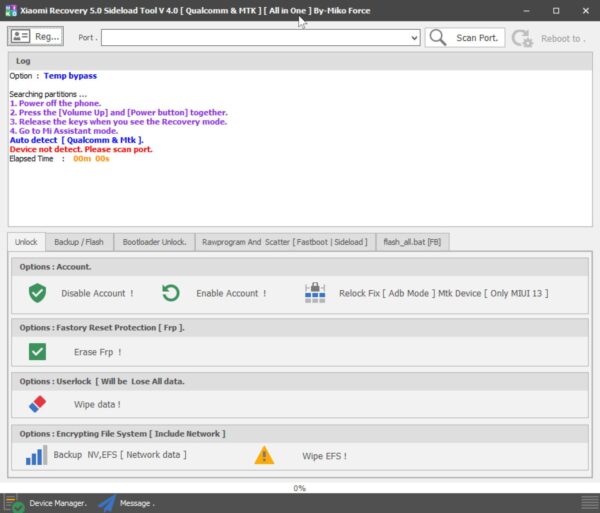
Task: Switch to the Backup / Flash tab
Action: coord(79,242)
